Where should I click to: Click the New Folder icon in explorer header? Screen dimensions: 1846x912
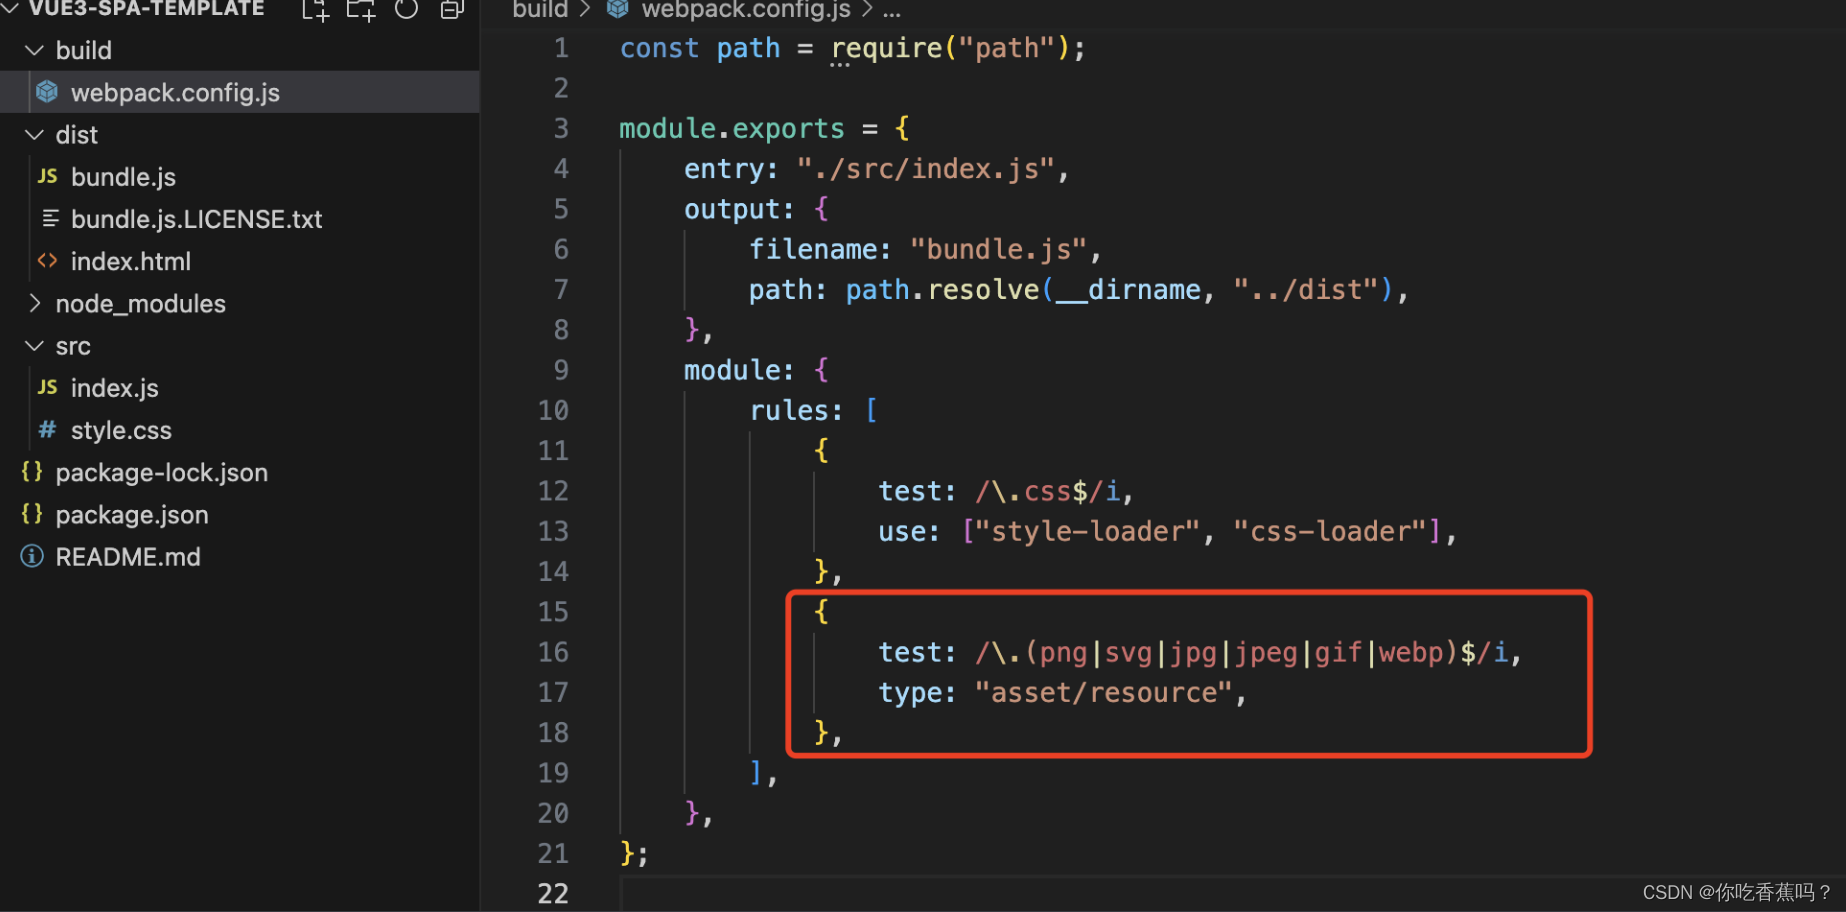(361, 10)
